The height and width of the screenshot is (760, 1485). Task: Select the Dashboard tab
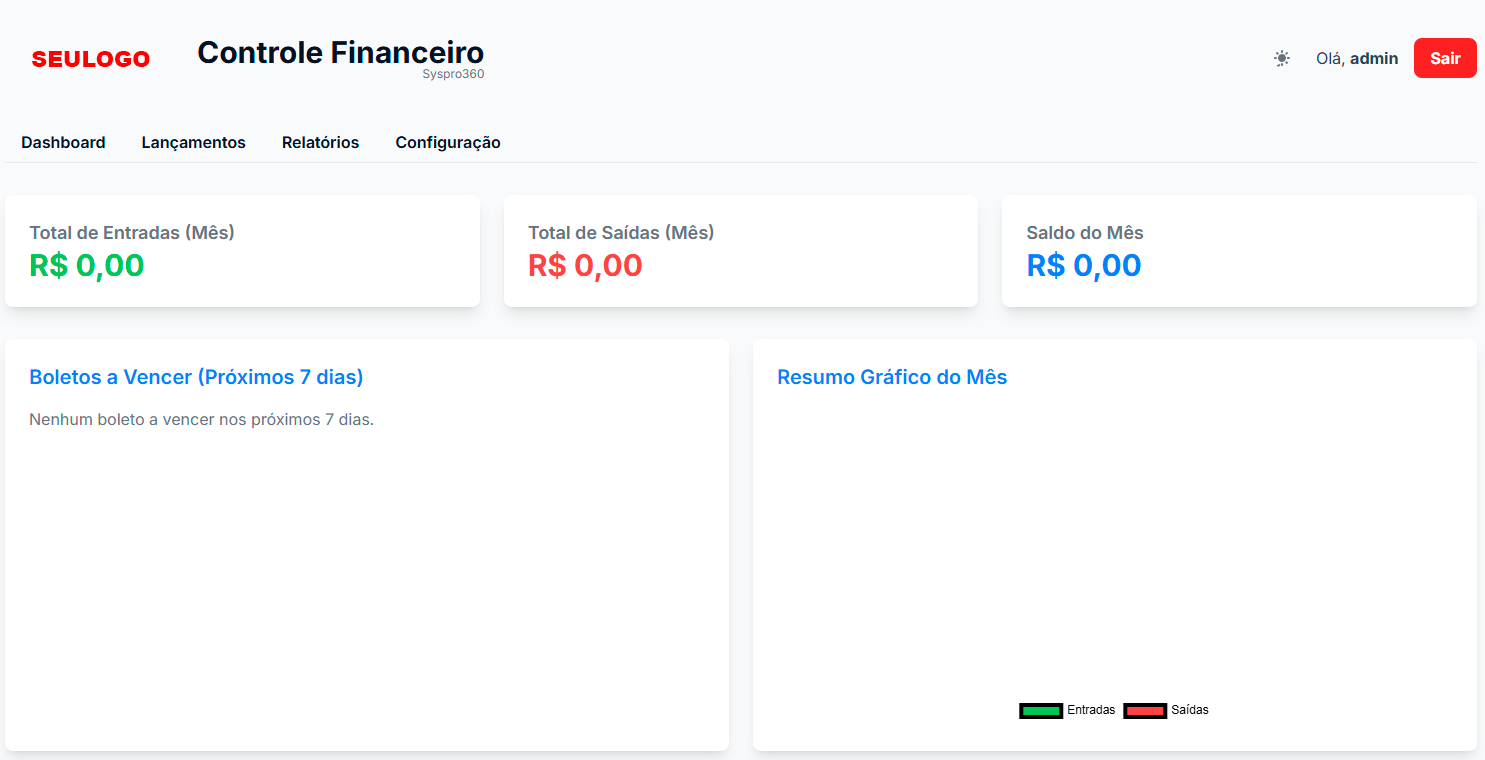(63, 142)
